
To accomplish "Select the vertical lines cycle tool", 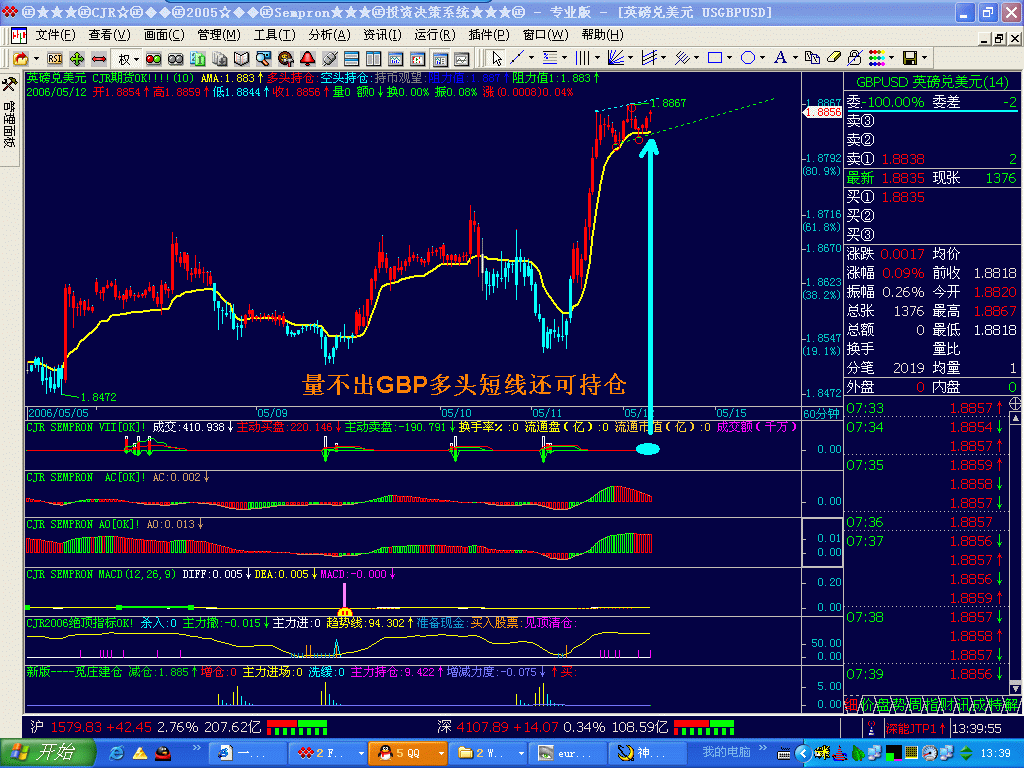I will point(583,58).
